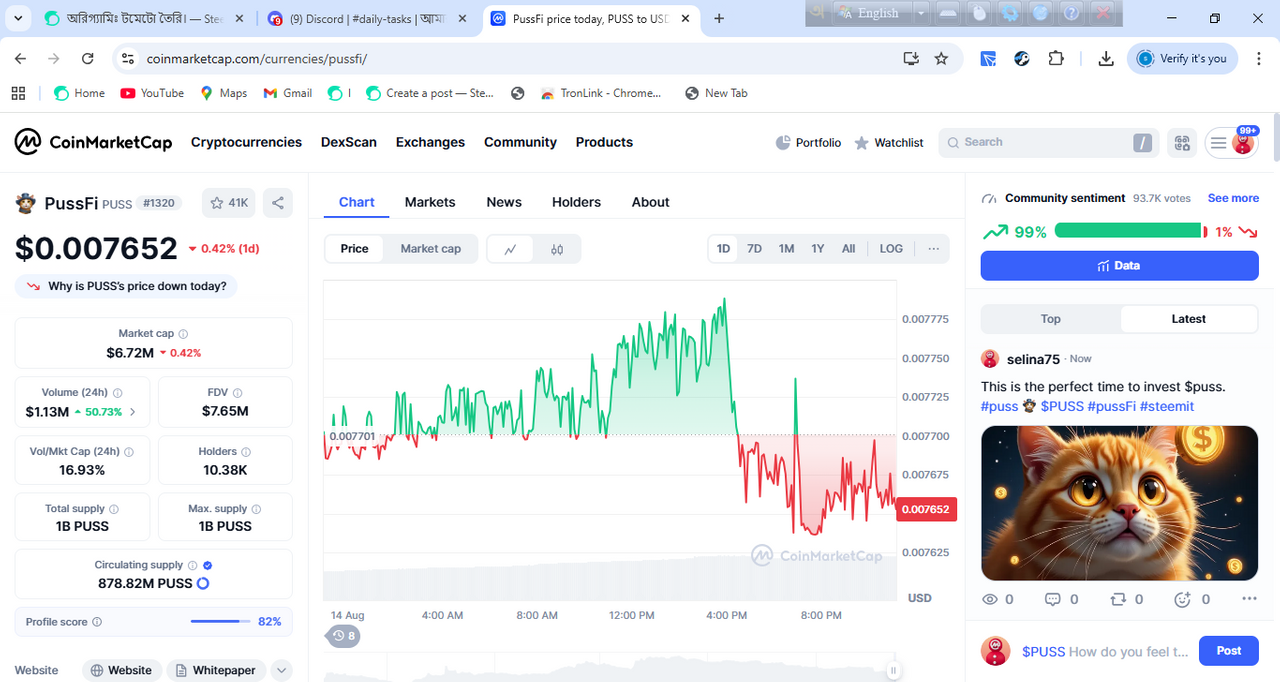
Task: Click the Profile score info icon
Action: pyautogui.click(x=97, y=622)
